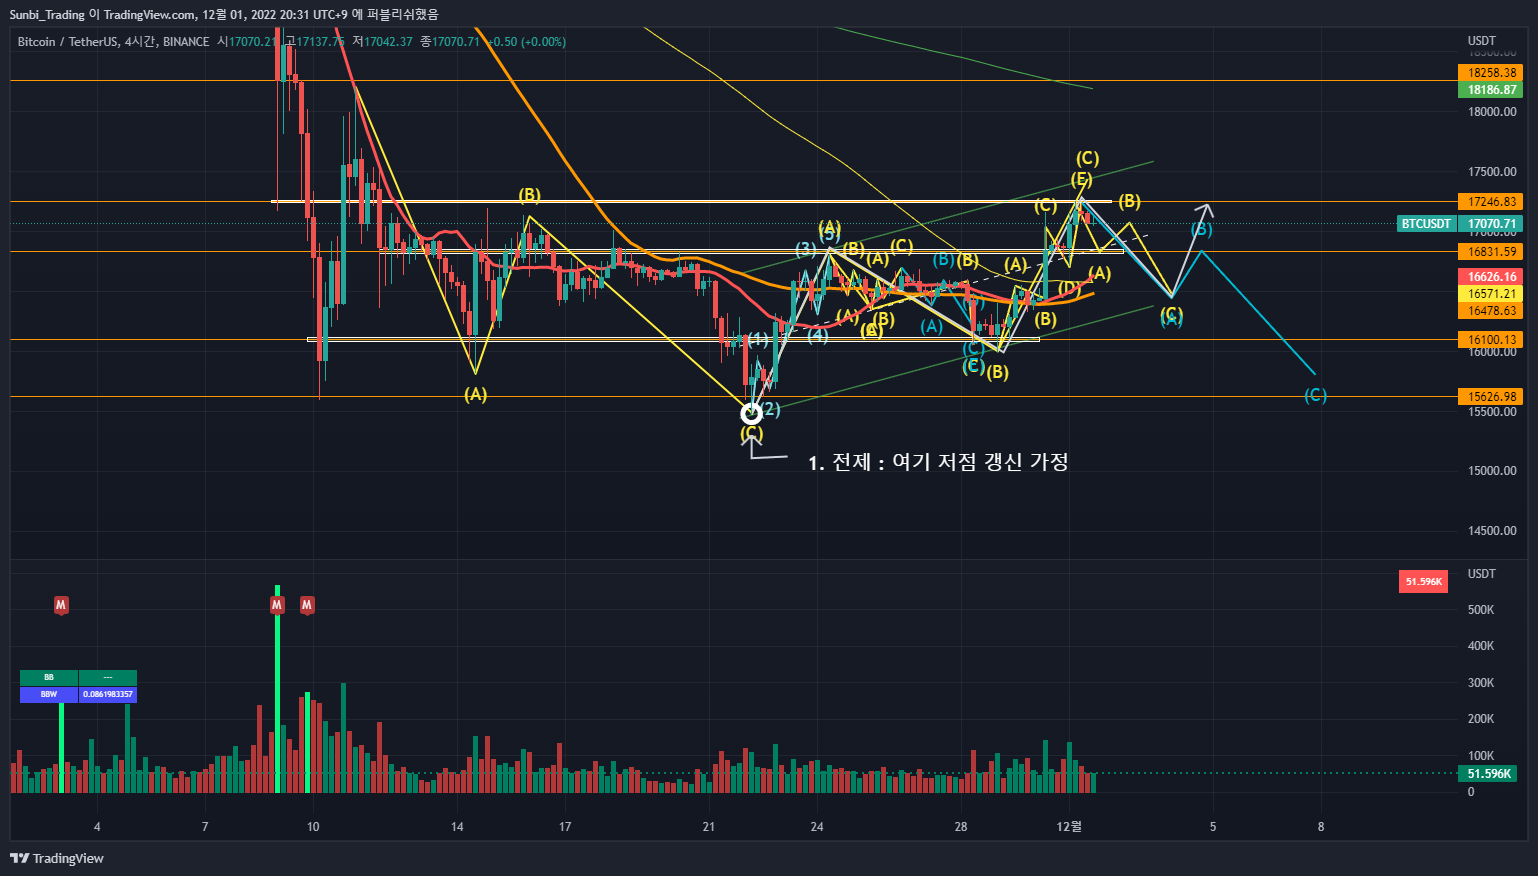Click the red 51.596K volume tag
The image size is (1538, 876).
[x=1423, y=581]
